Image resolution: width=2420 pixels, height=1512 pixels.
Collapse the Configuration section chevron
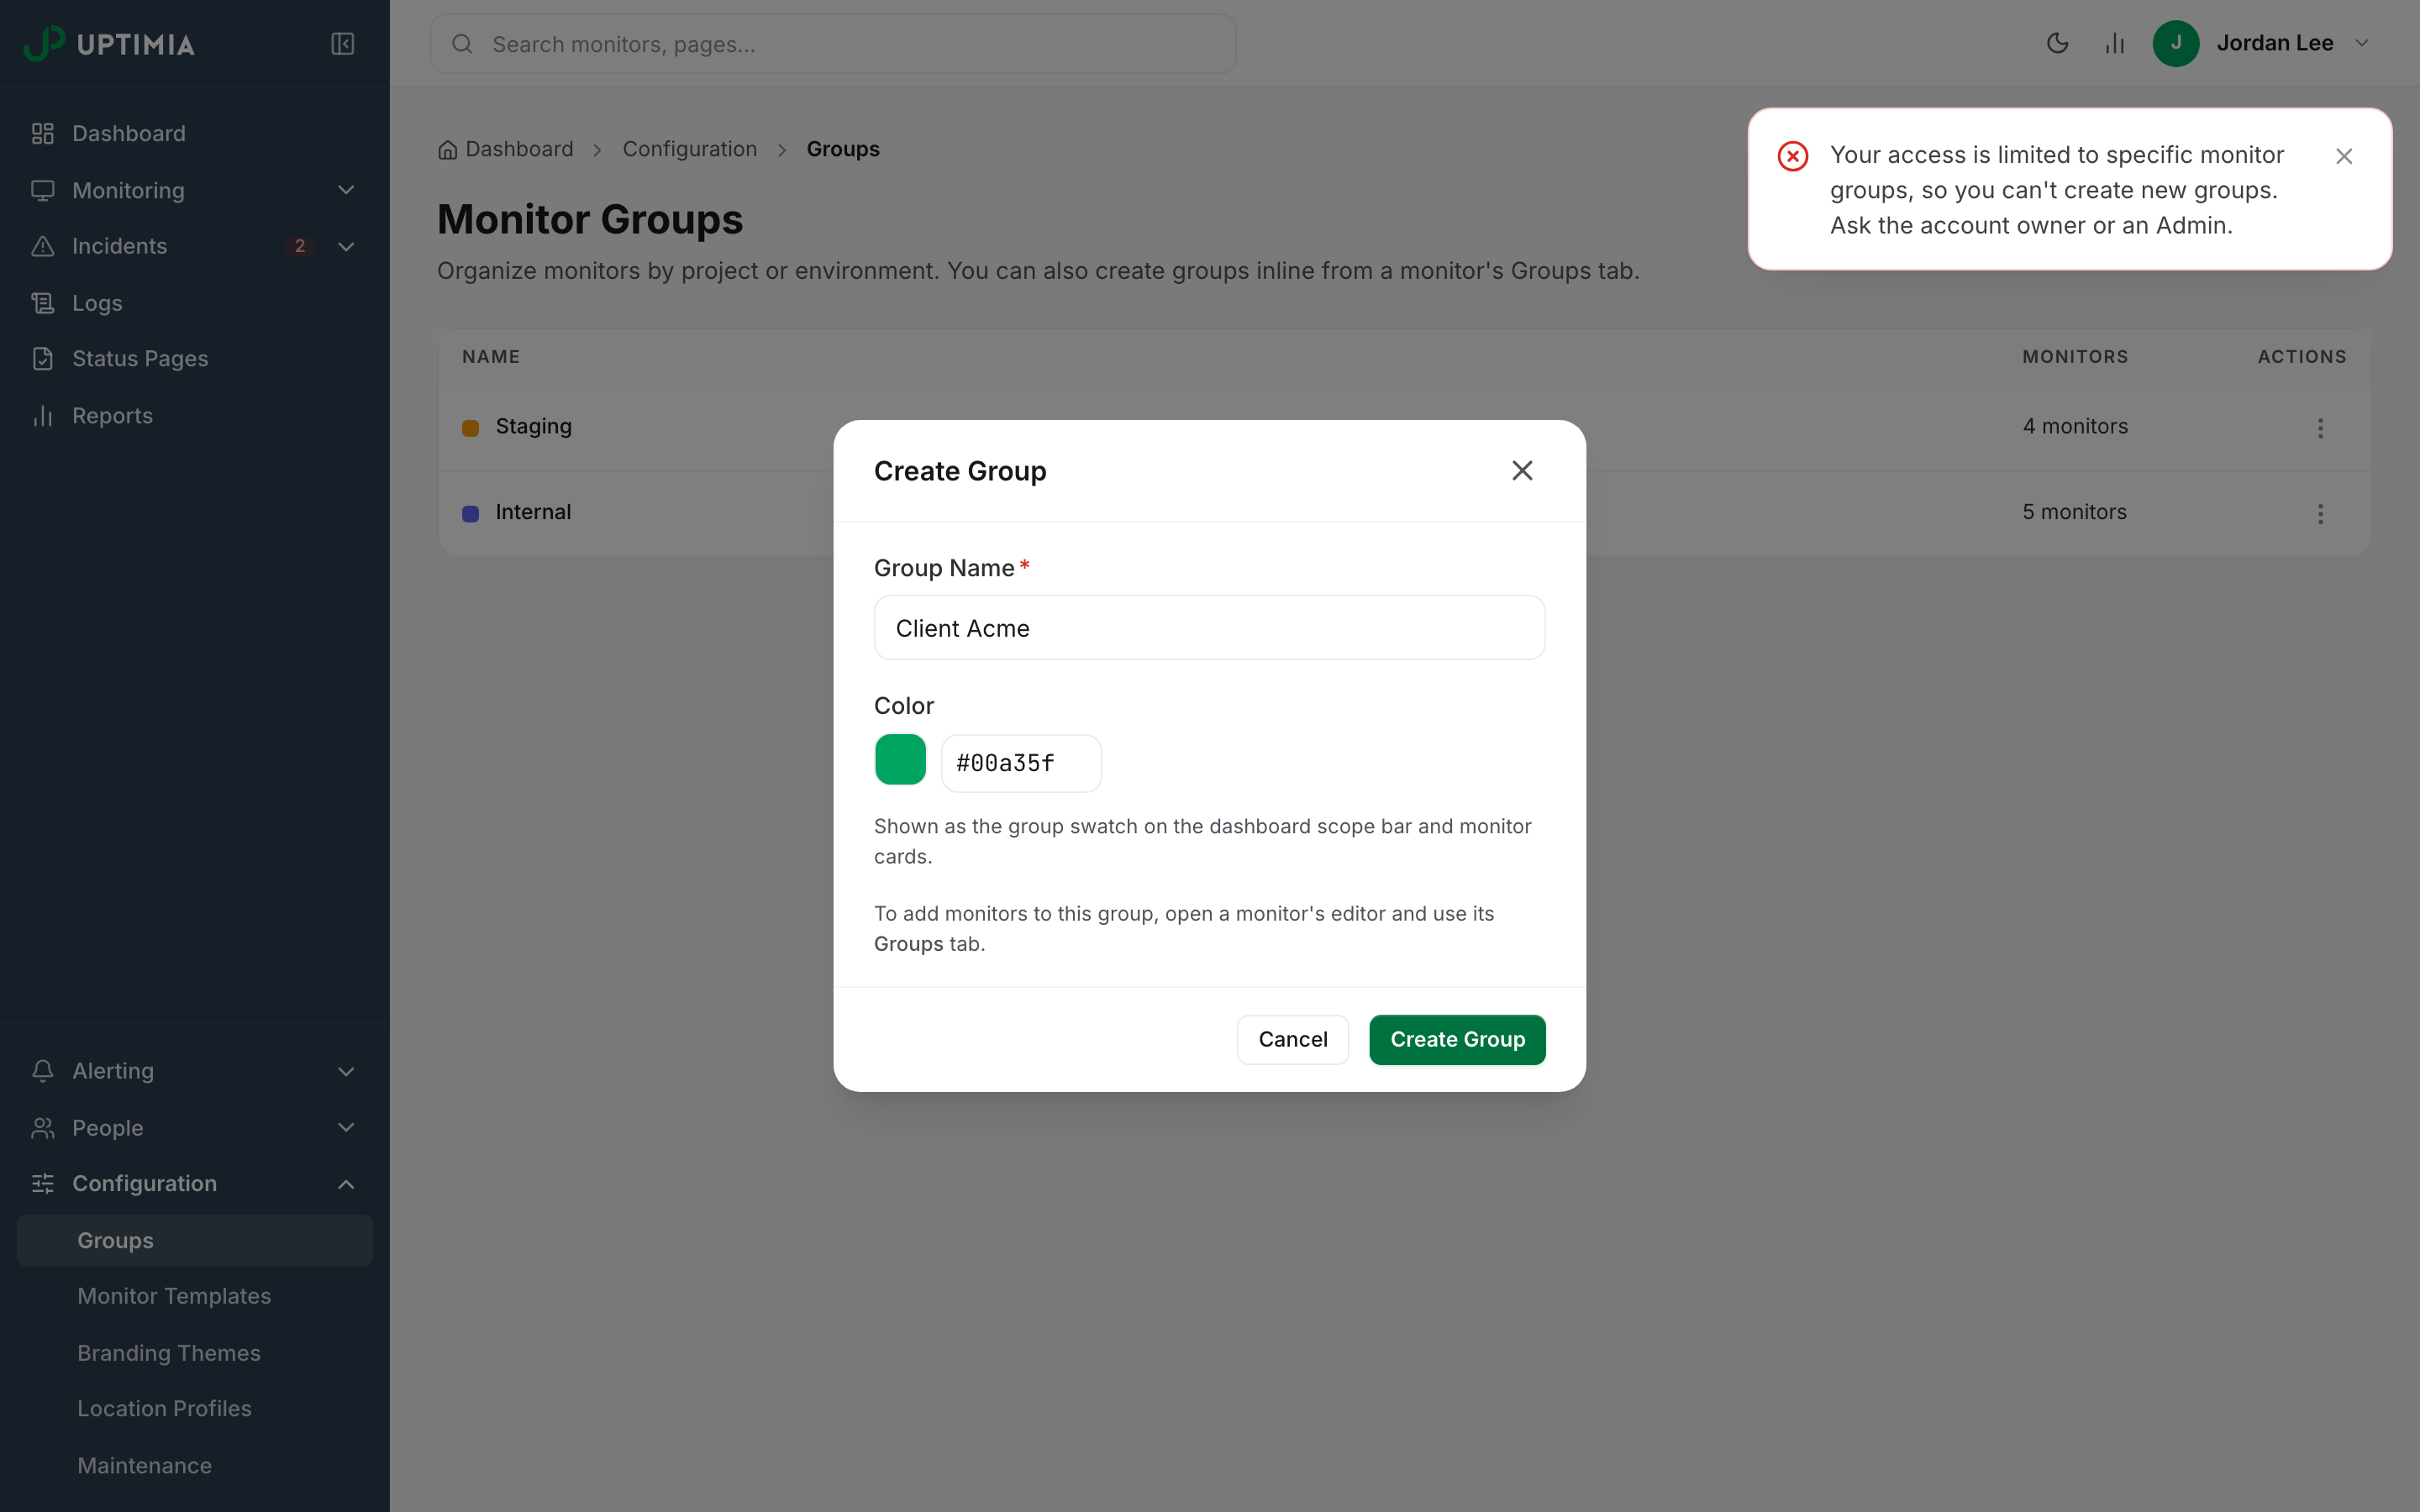click(x=346, y=1184)
